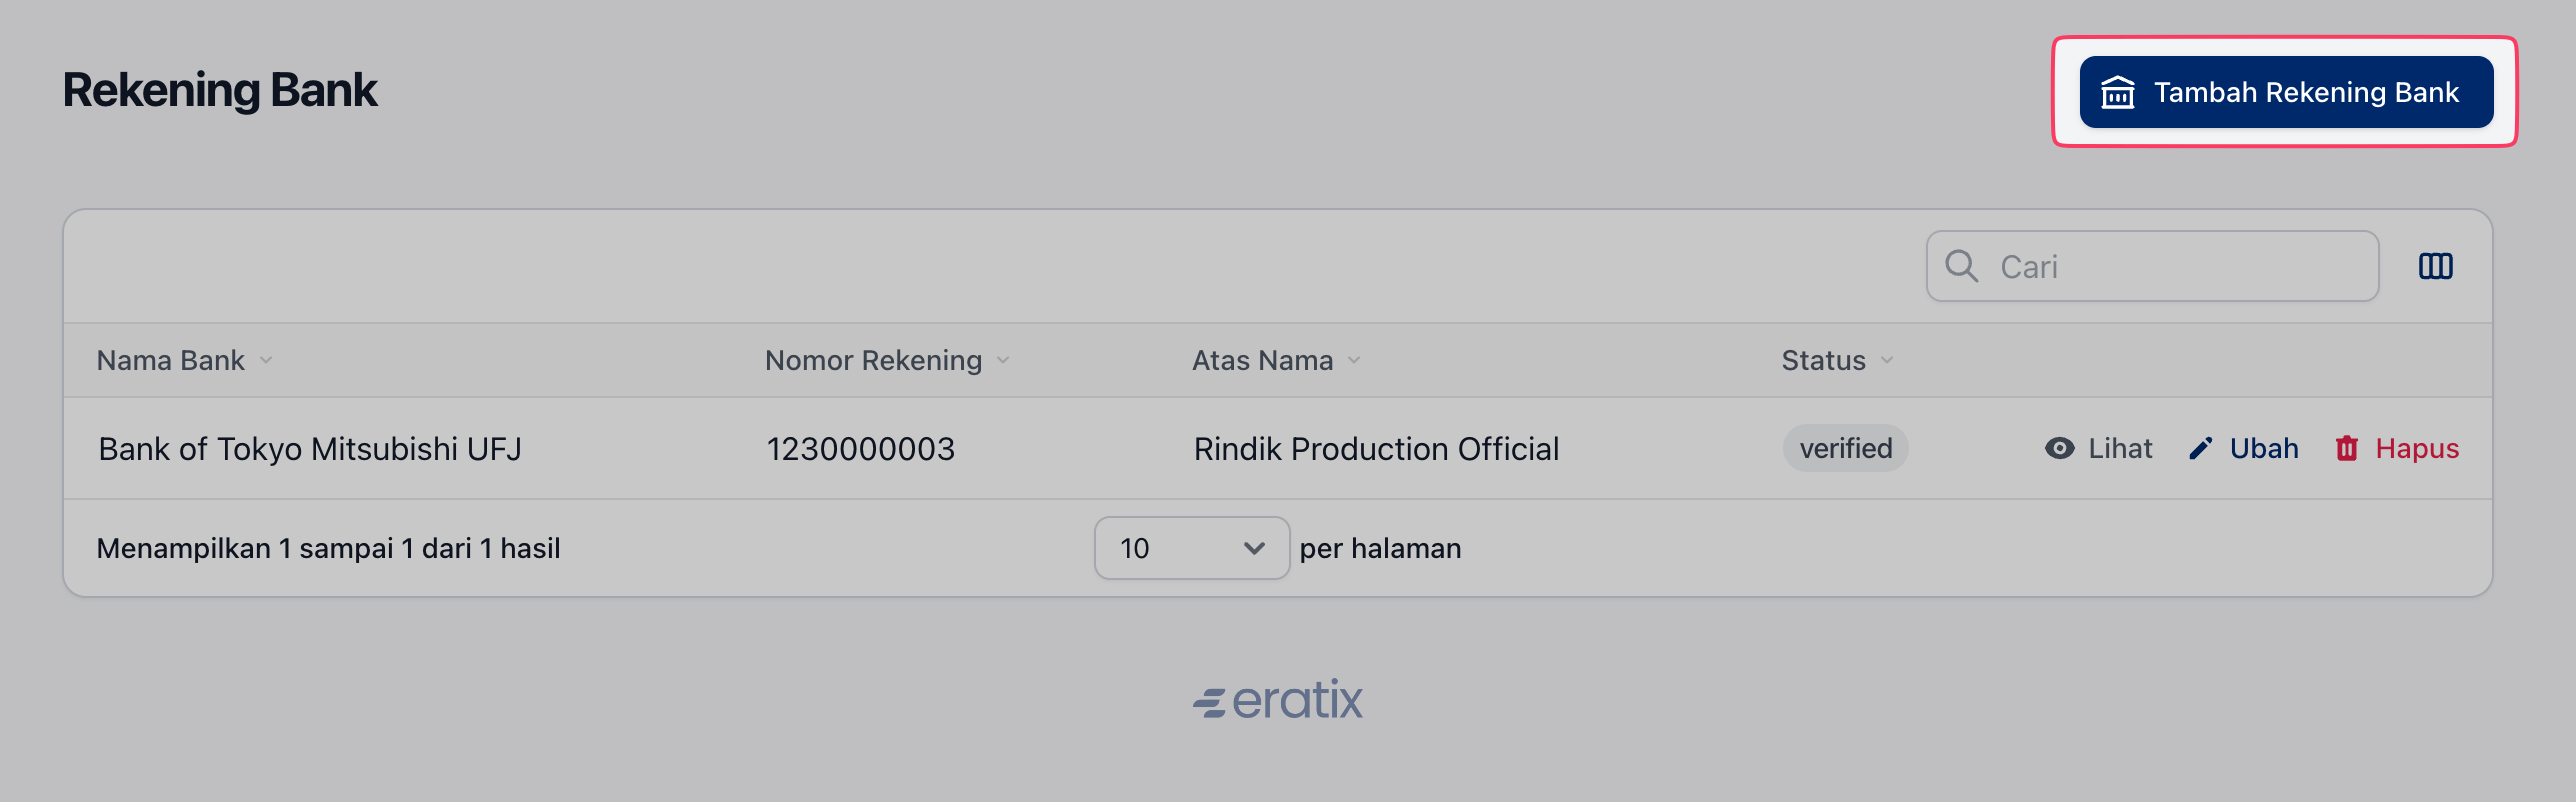The width and height of the screenshot is (2576, 802).
Task: Click Tambah Rekening Bank button
Action: [2286, 92]
